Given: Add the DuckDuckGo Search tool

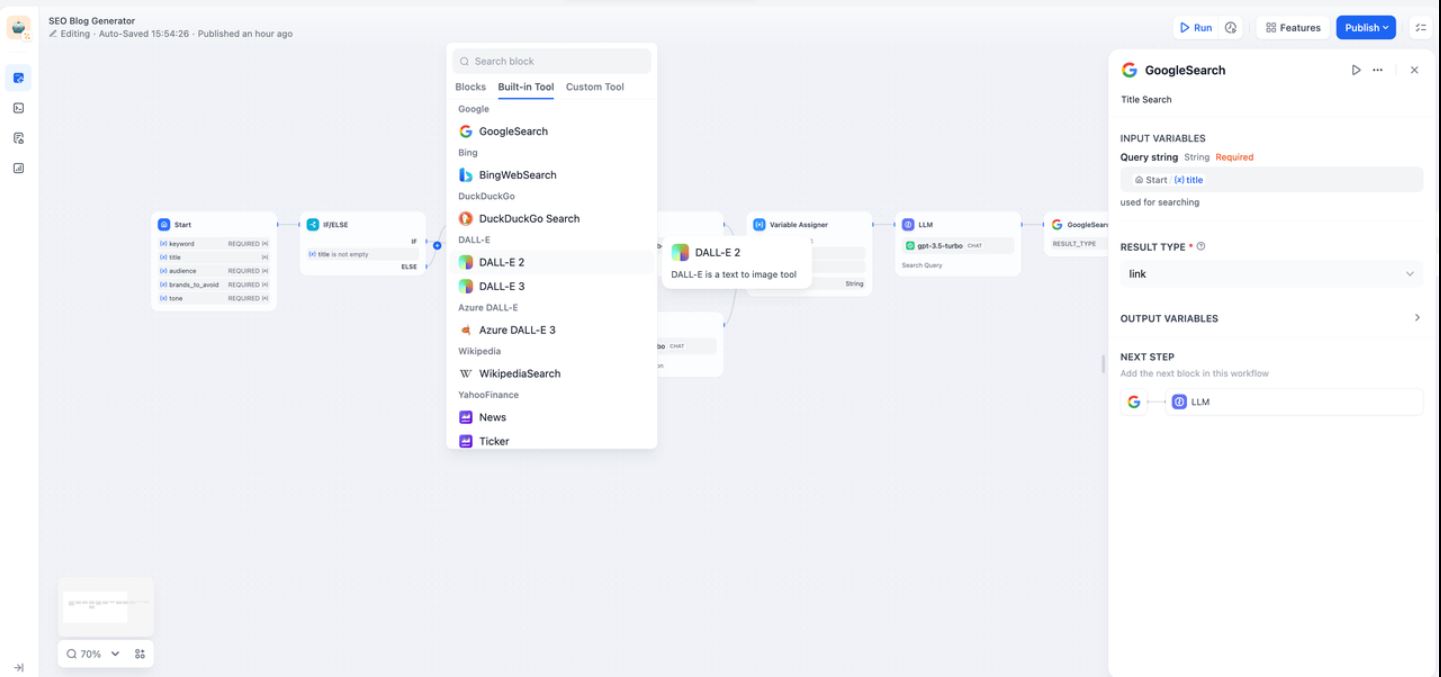Looking at the screenshot, I should [528, 219].
